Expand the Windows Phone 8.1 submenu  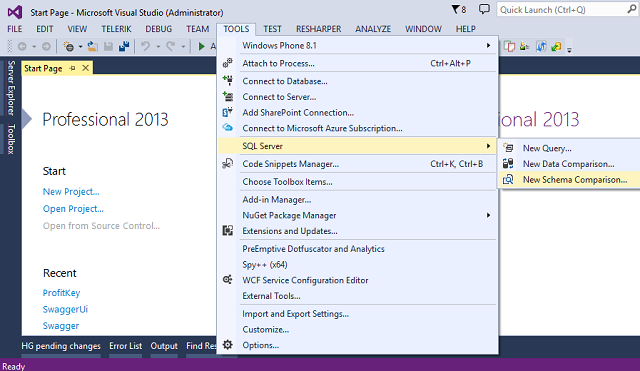(358, 46)
